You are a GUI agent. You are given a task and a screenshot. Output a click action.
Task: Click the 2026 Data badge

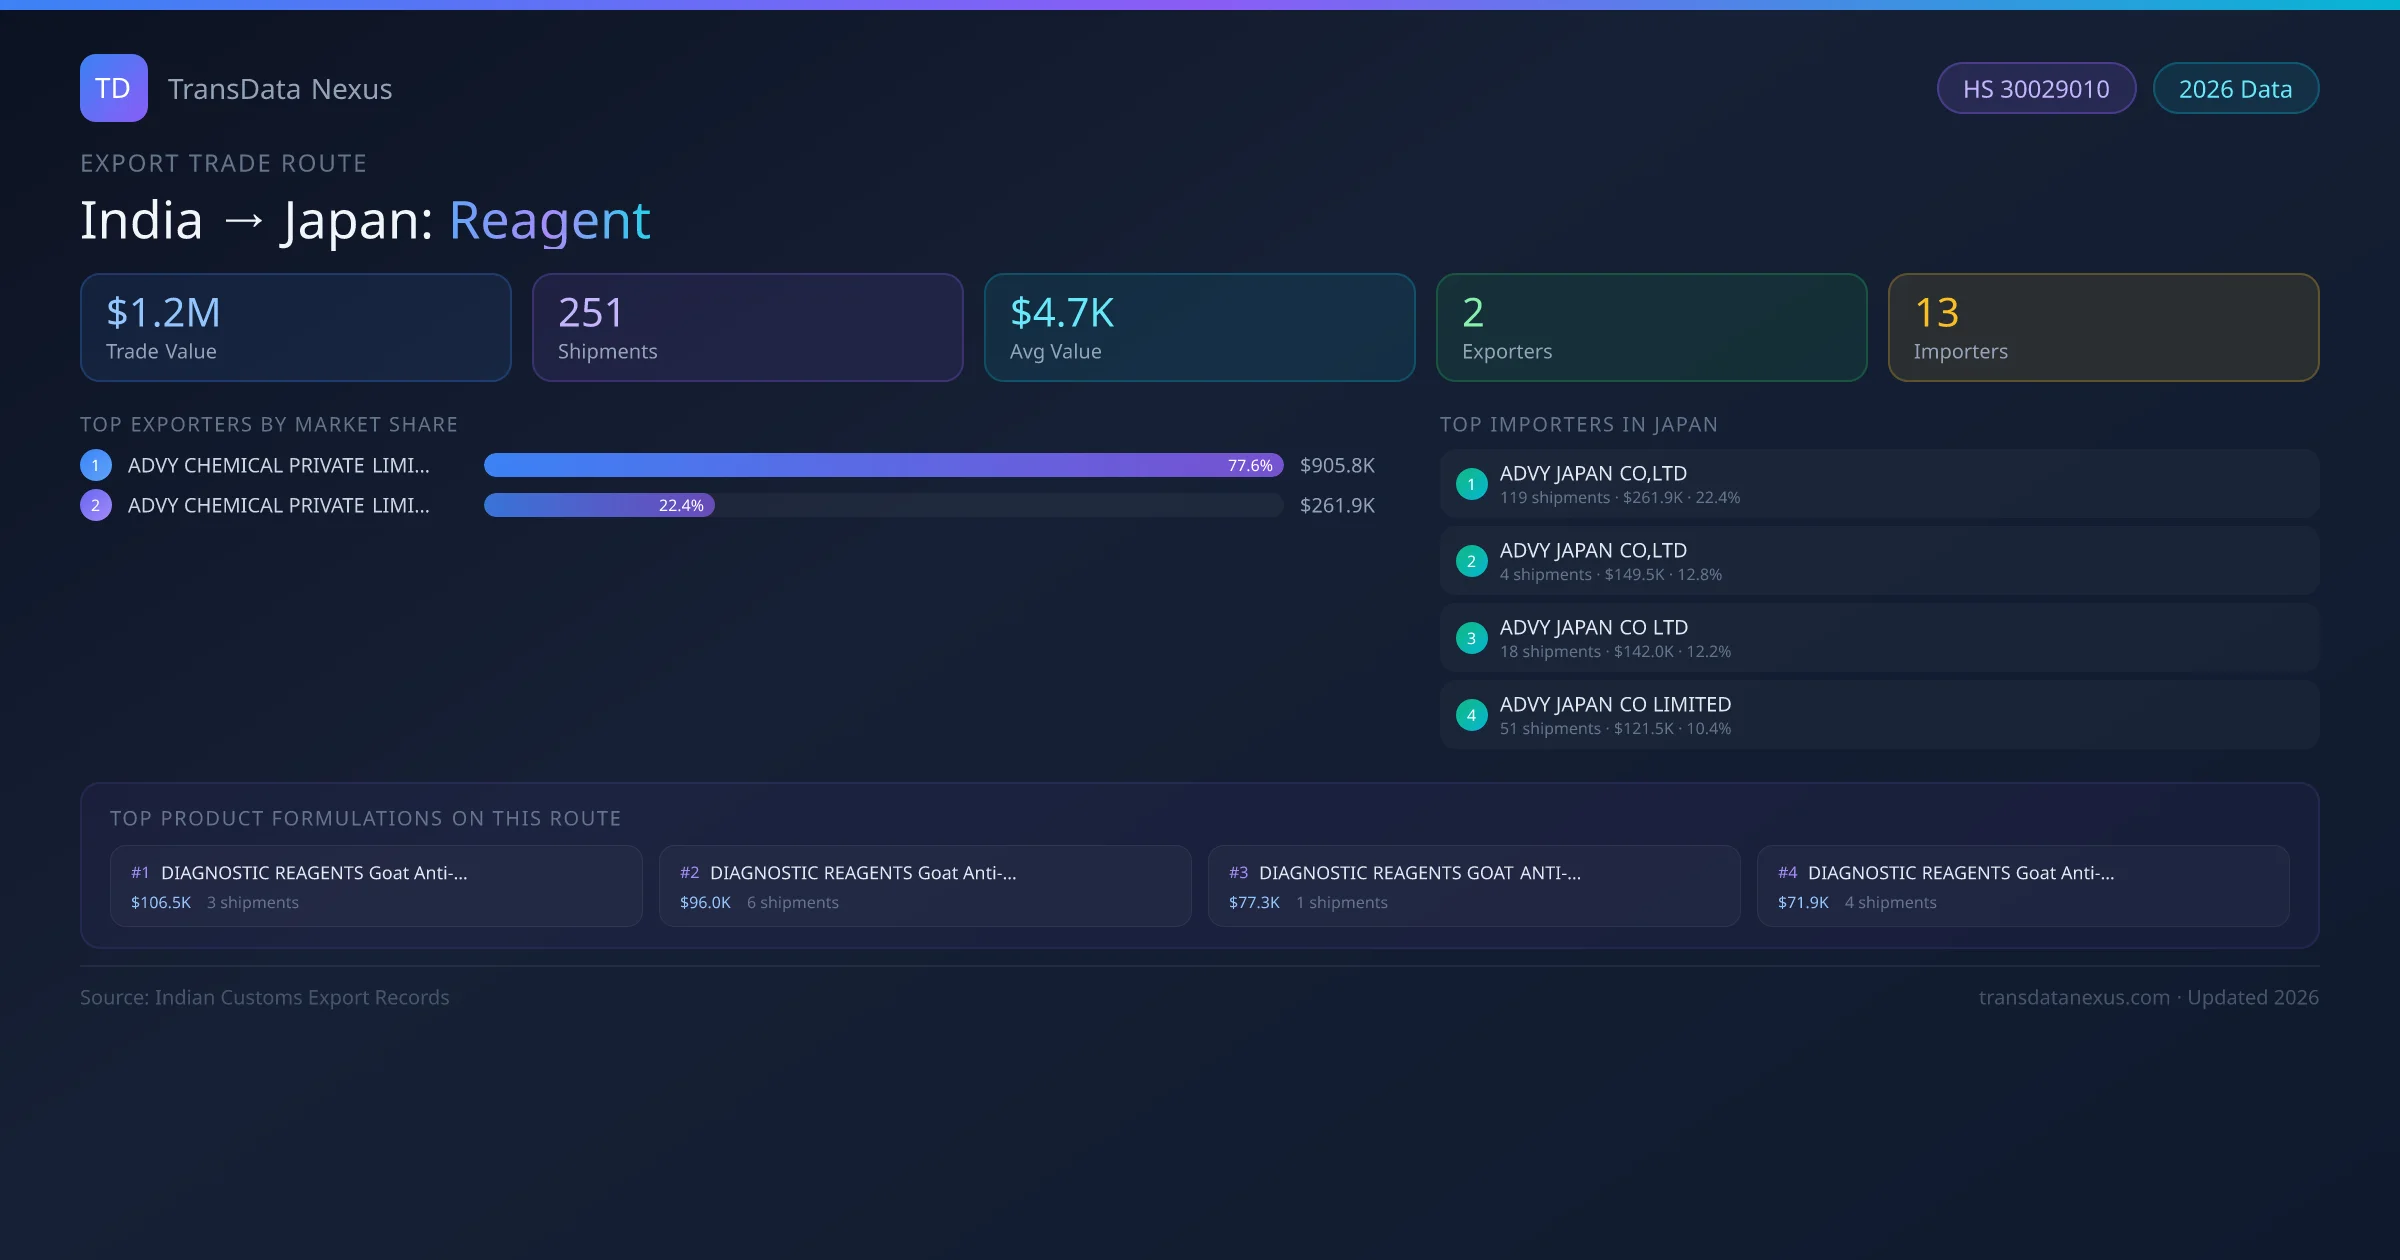[x=2234, y=89]
